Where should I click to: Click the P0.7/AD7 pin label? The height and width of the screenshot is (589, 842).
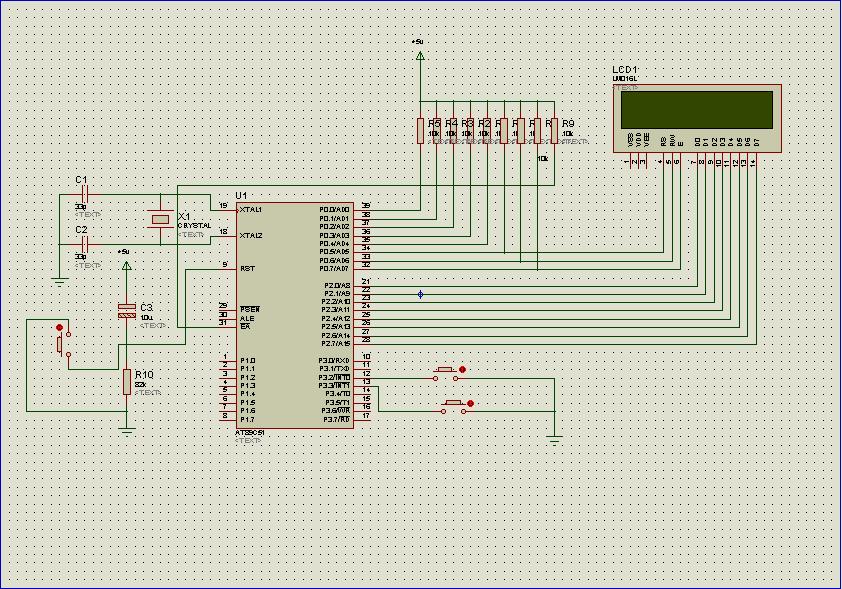click(334, 268)
